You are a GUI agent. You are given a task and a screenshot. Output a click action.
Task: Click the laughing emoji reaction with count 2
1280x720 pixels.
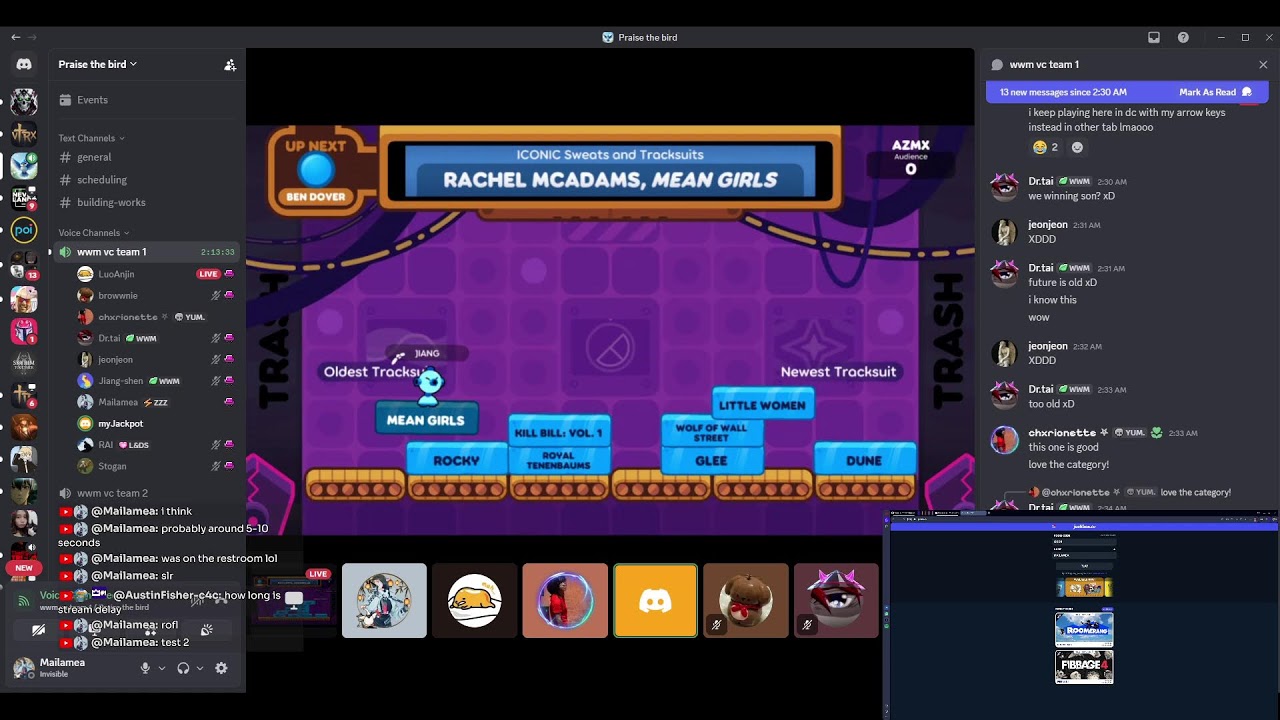[1045, 147]
